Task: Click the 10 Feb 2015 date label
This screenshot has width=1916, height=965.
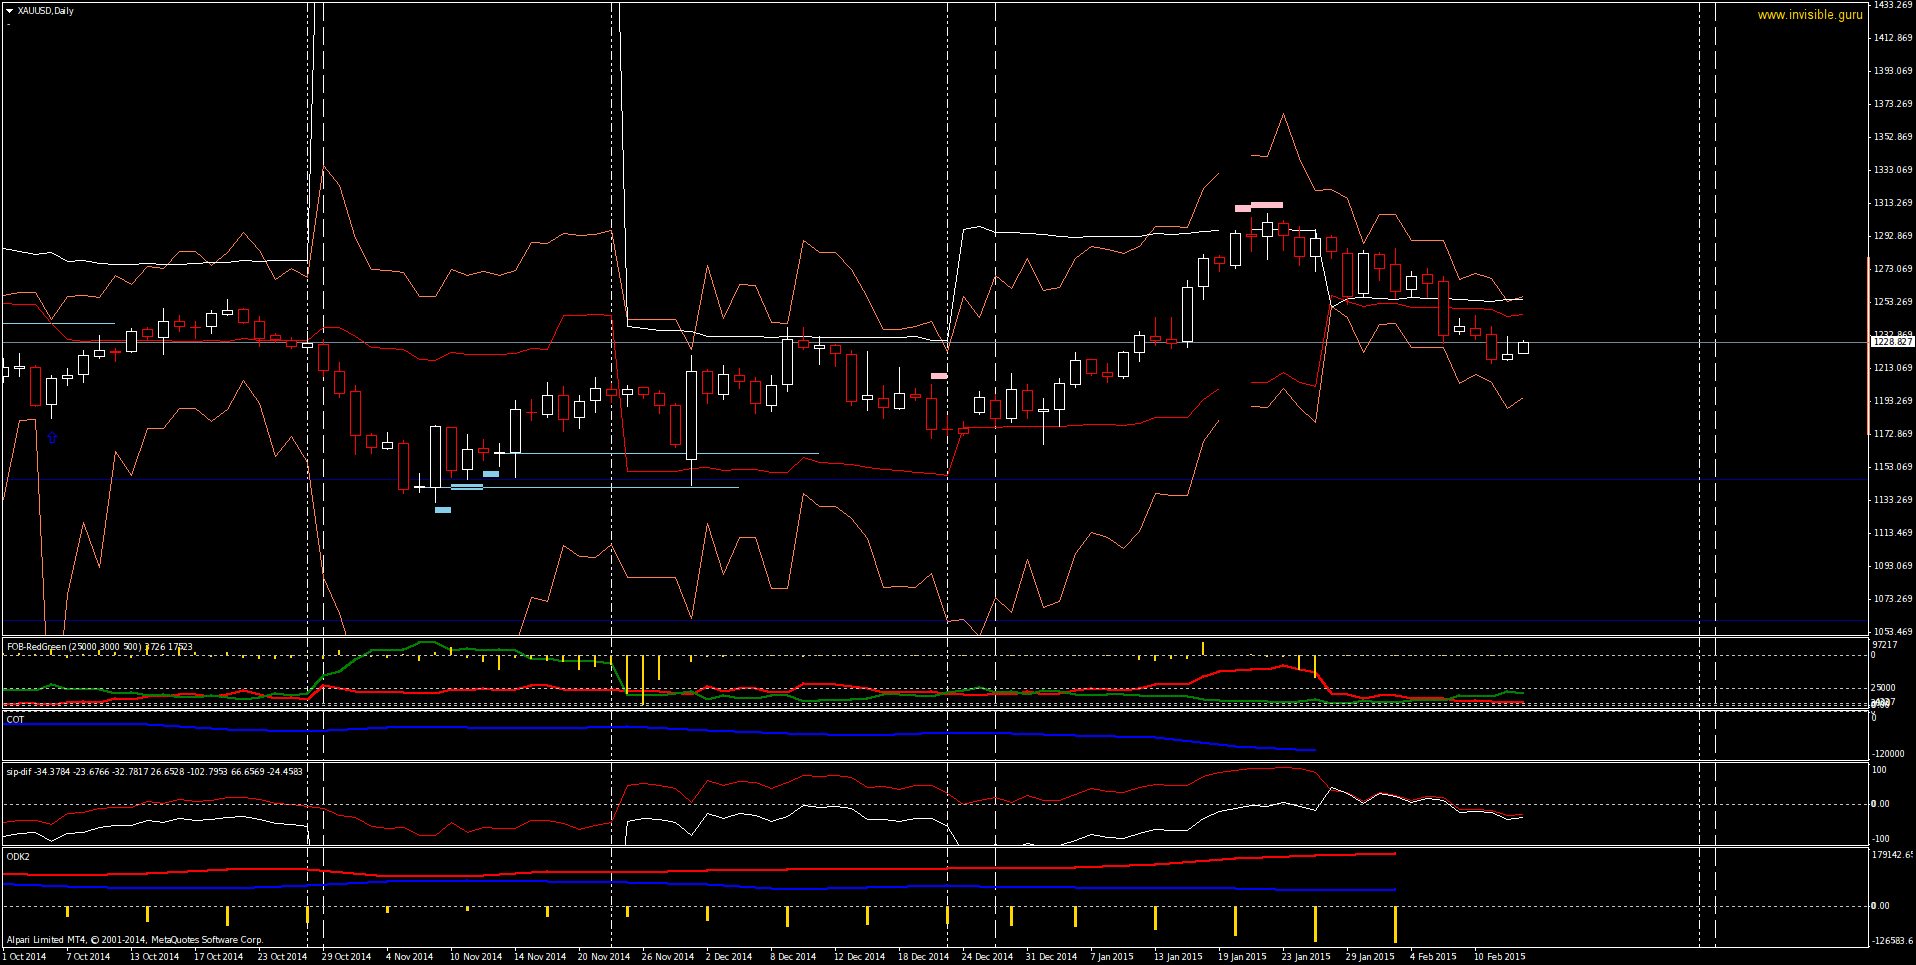Action: pos(1499,957)
